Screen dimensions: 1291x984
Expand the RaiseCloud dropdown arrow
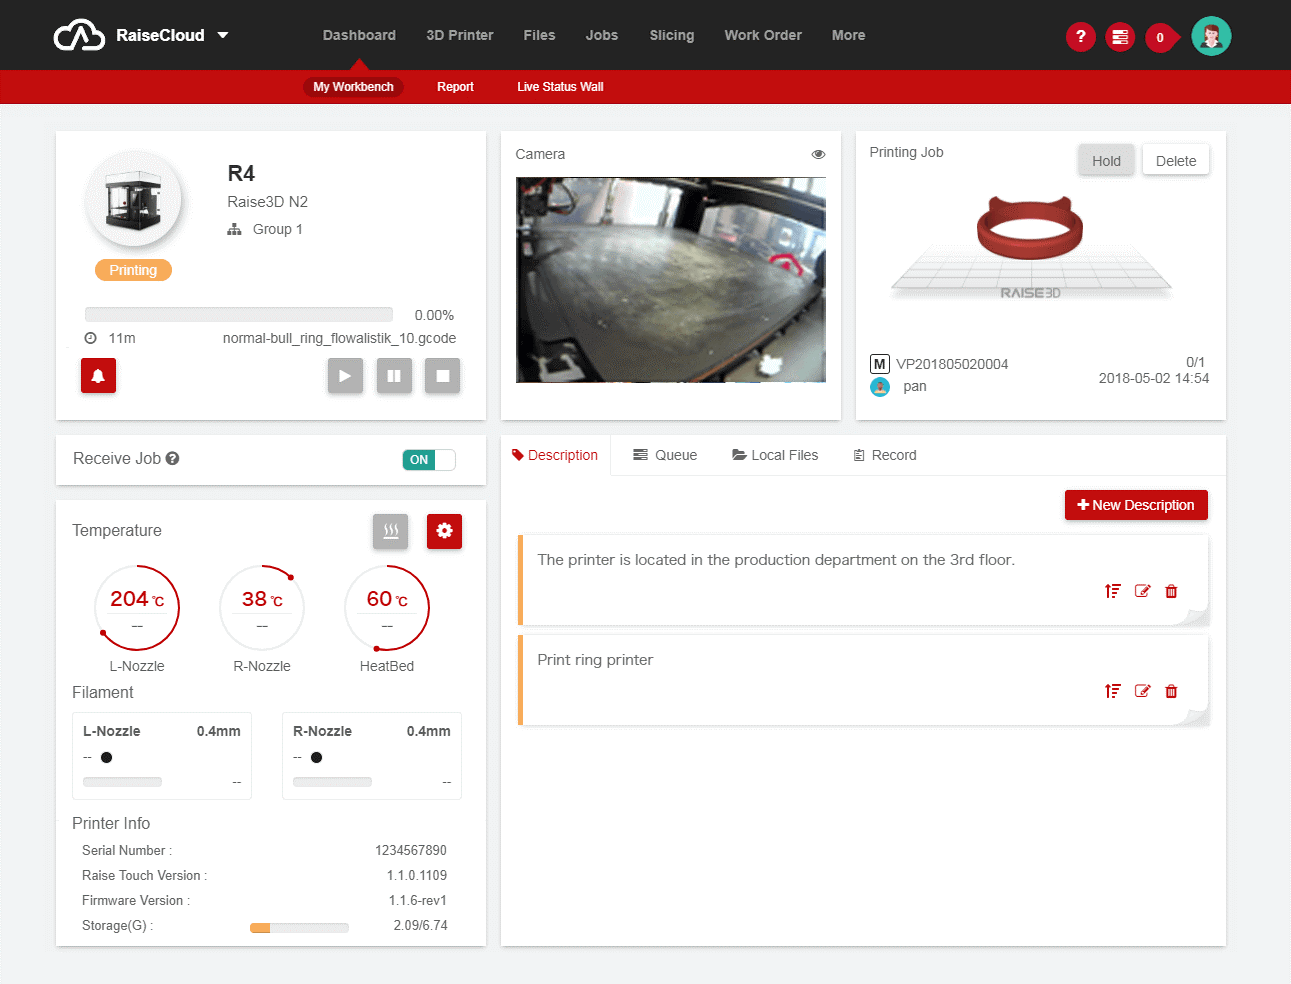coord(223,35)
